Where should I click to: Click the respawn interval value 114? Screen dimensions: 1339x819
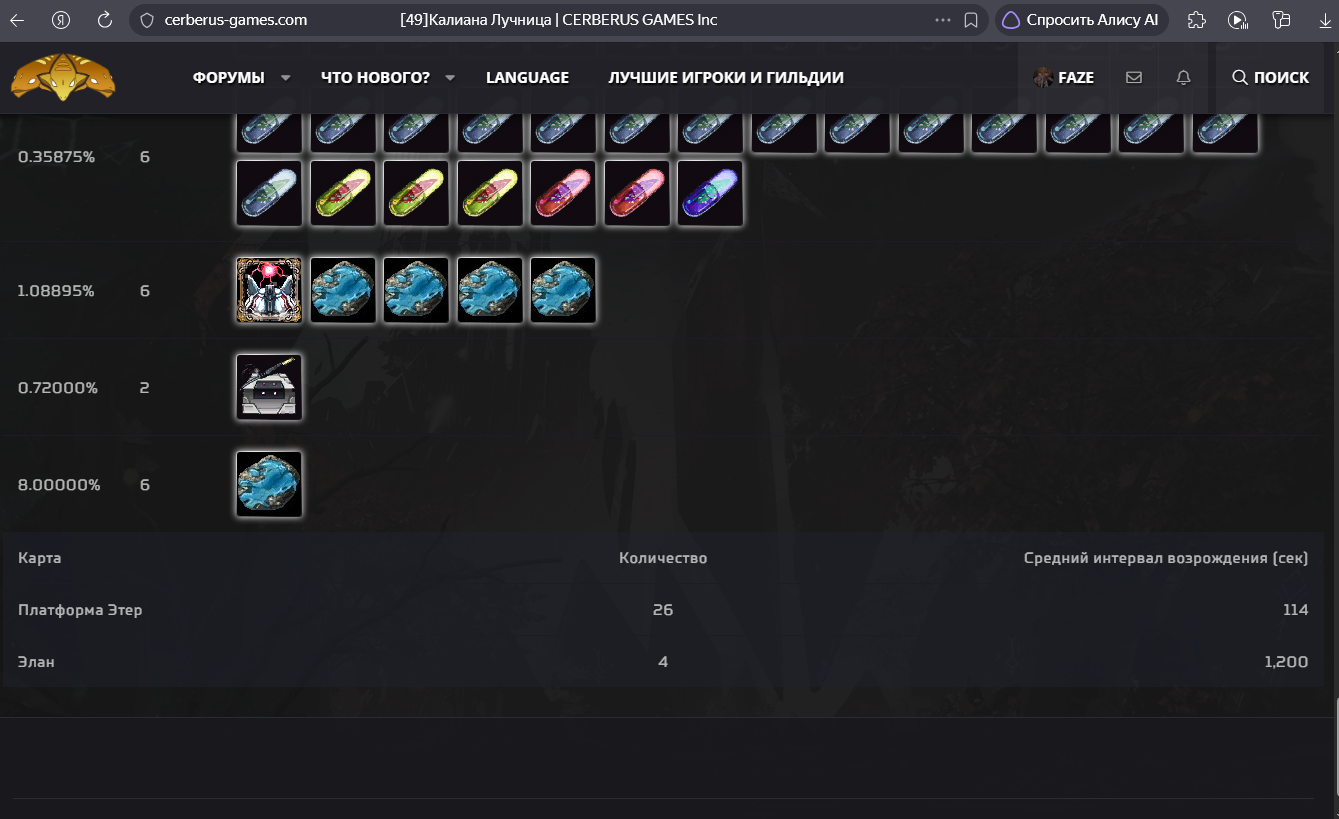(1296, 609)
